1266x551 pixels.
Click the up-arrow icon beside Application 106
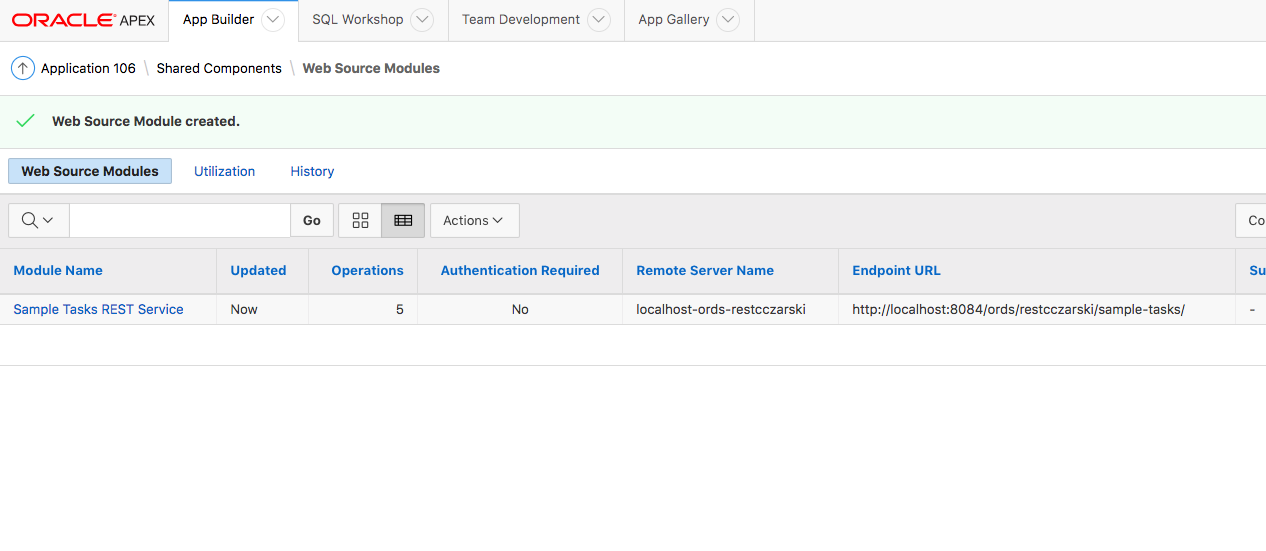point(23,68)
